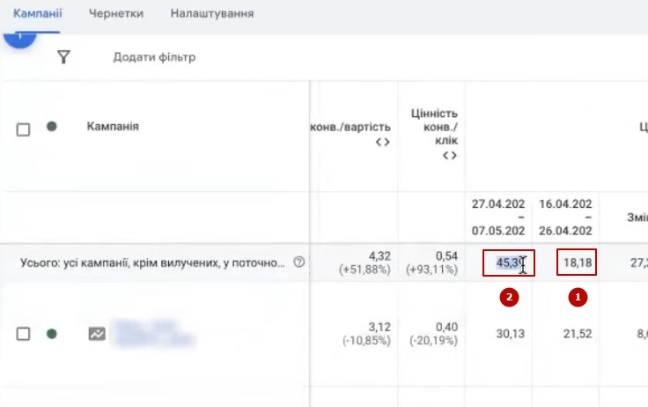The height and width of the screenshot is (407, 648).
Task: Click the funnel filter icon
Action: (x=64, y=58)
